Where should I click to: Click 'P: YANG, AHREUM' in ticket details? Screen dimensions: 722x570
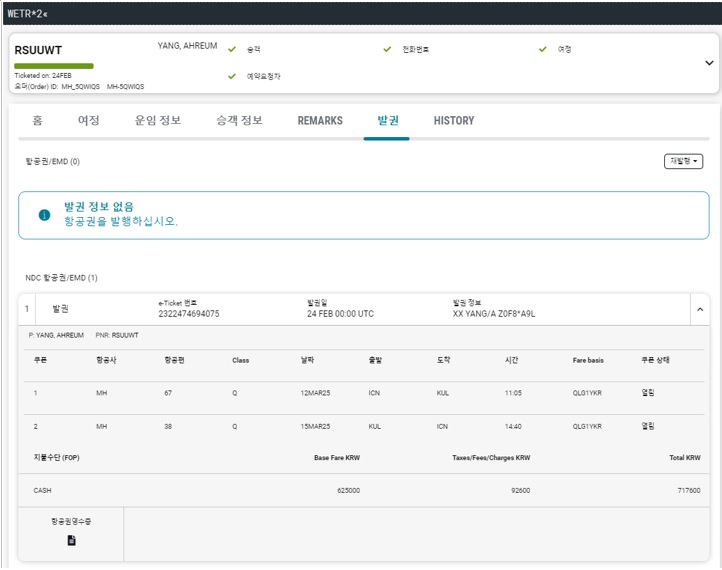(x=56, y=335)
